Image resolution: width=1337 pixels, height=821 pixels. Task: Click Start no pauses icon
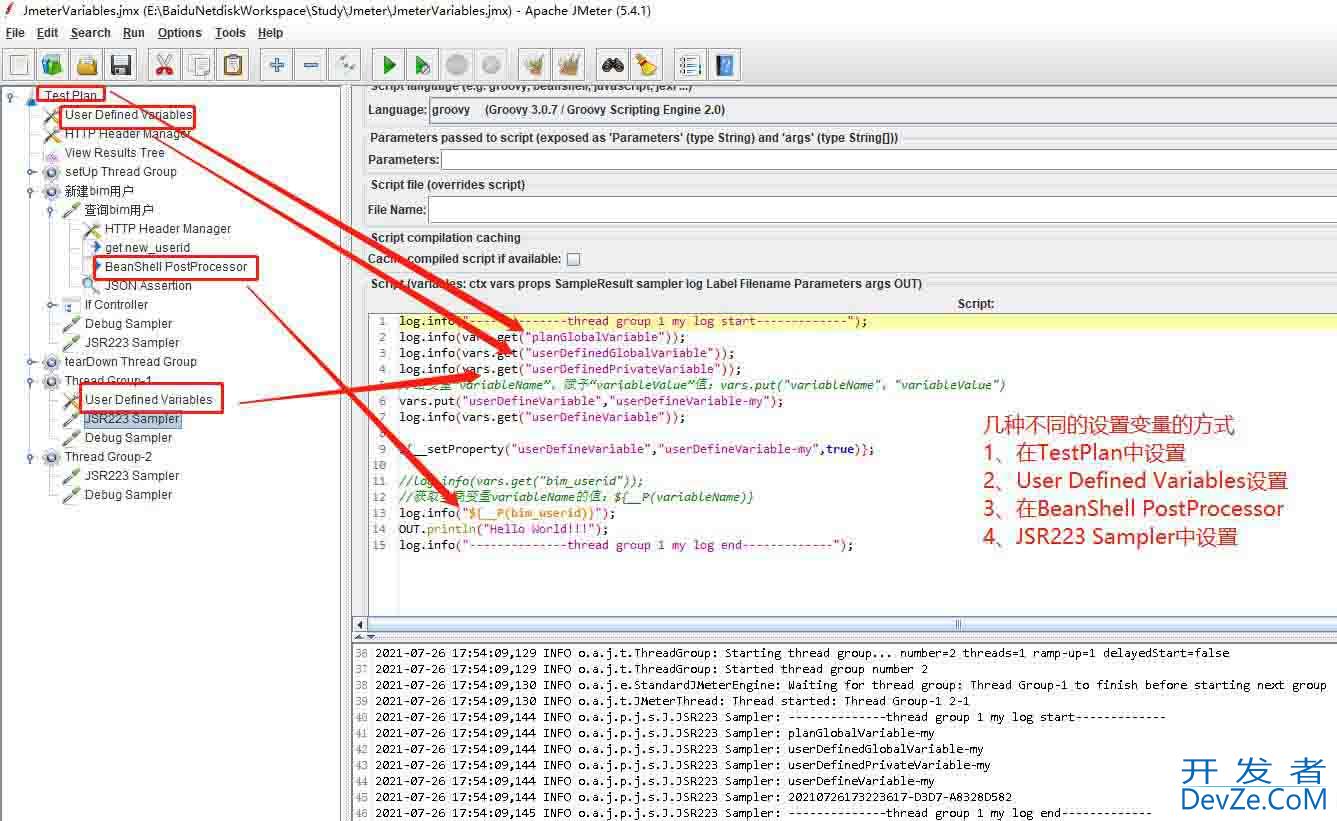pyautogui.click(x=423, y=66)
